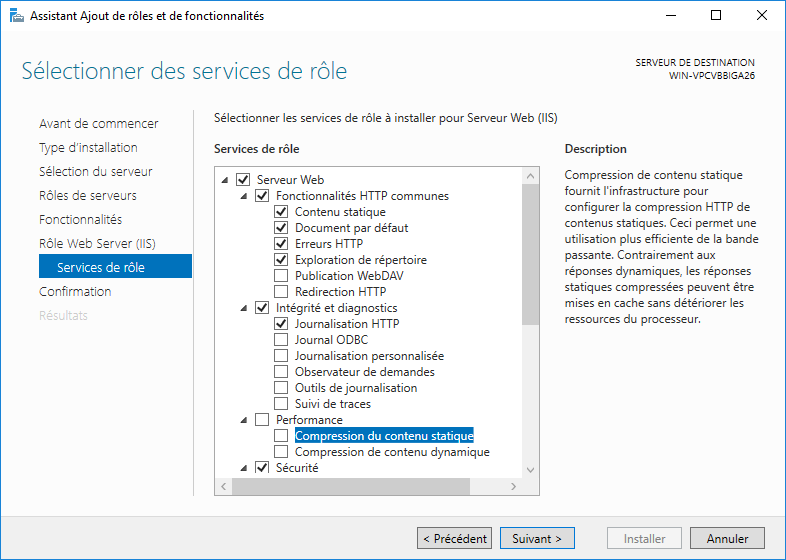The image size is (786, 560).
Task: Select the Confirmation step in sidebar
Action: point(75,292)
